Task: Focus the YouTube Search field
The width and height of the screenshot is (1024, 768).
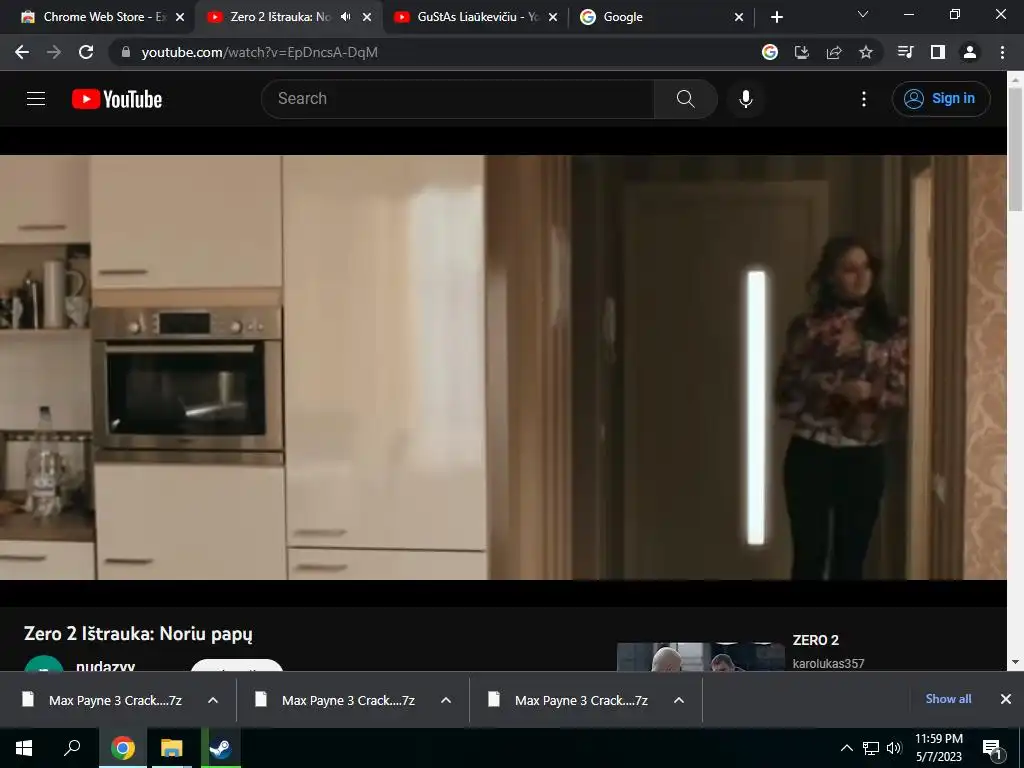Action: pyautogui.click(x=458, y=99)
